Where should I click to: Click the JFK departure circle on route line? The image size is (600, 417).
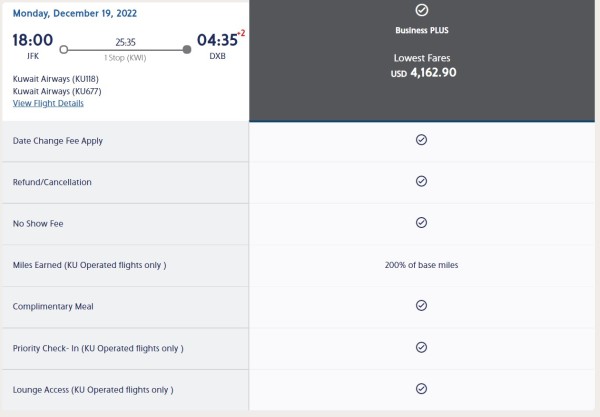(64, 49)
